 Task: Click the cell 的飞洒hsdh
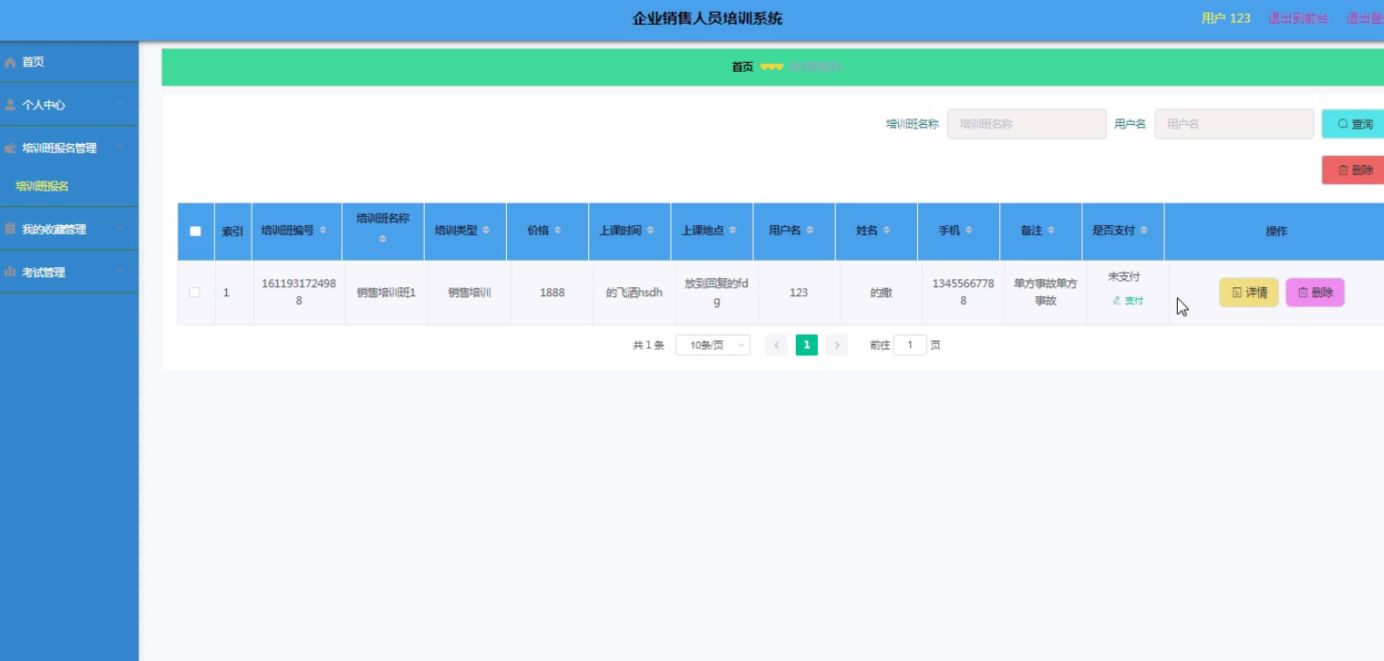[634, 292]
